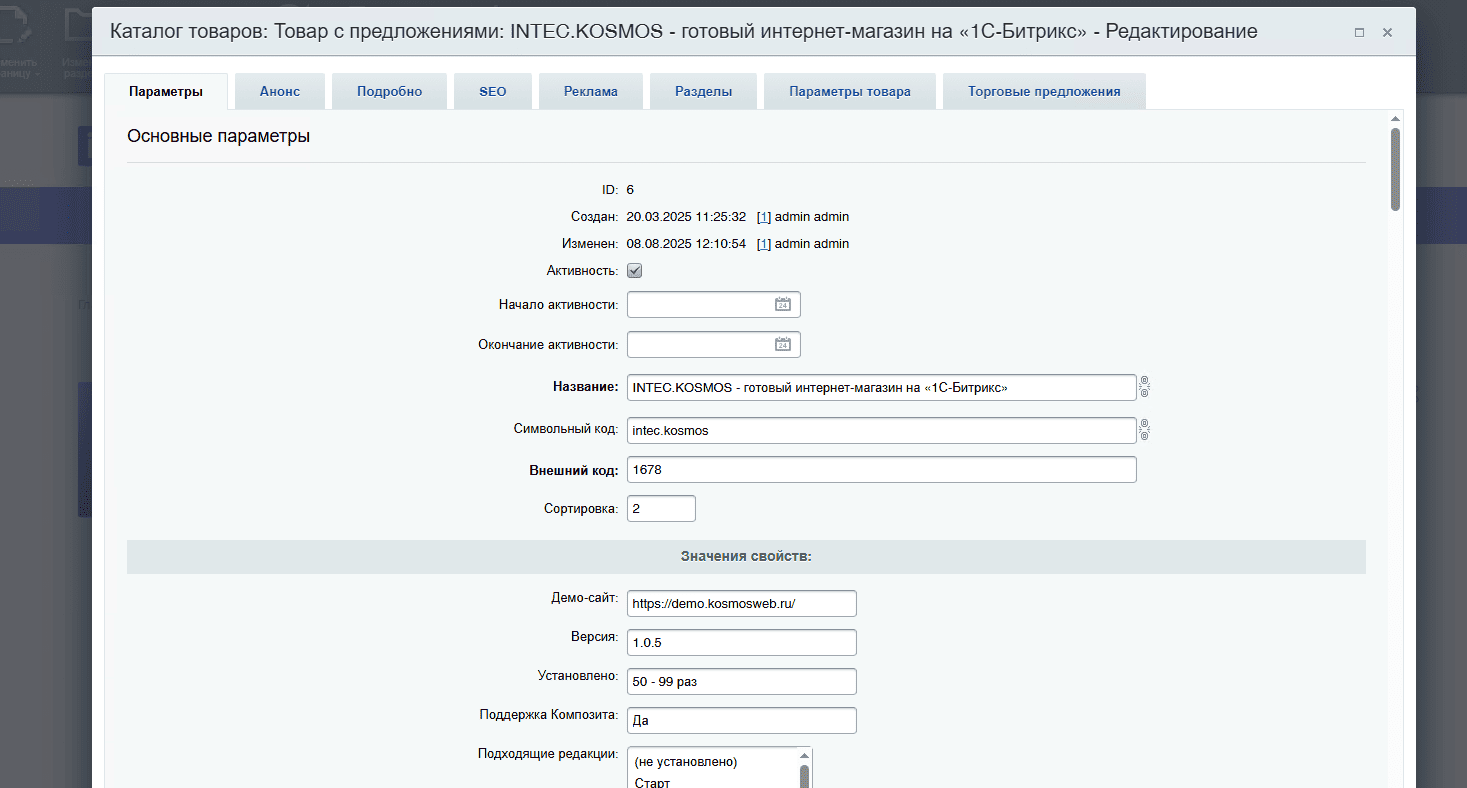Viewport: 1467px width, 788px height.
Task: Click into the Демо-сайт URL field
Action: pos(741,604)
